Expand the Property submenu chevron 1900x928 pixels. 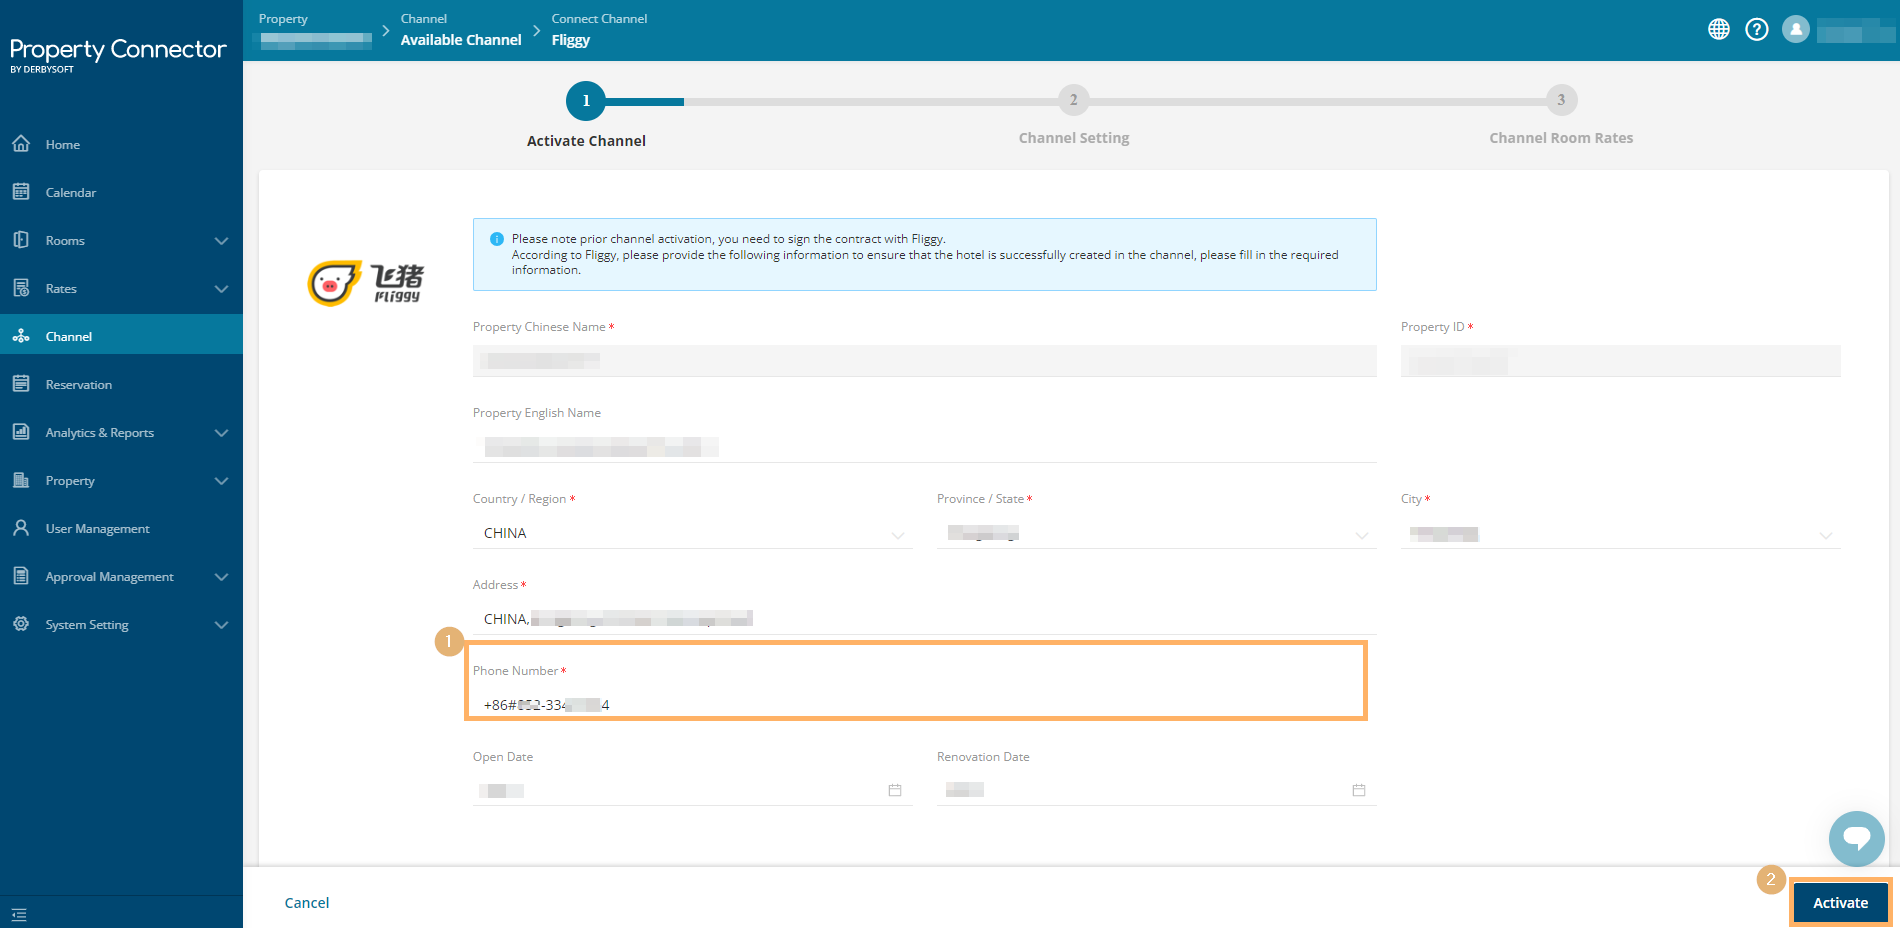222,481
